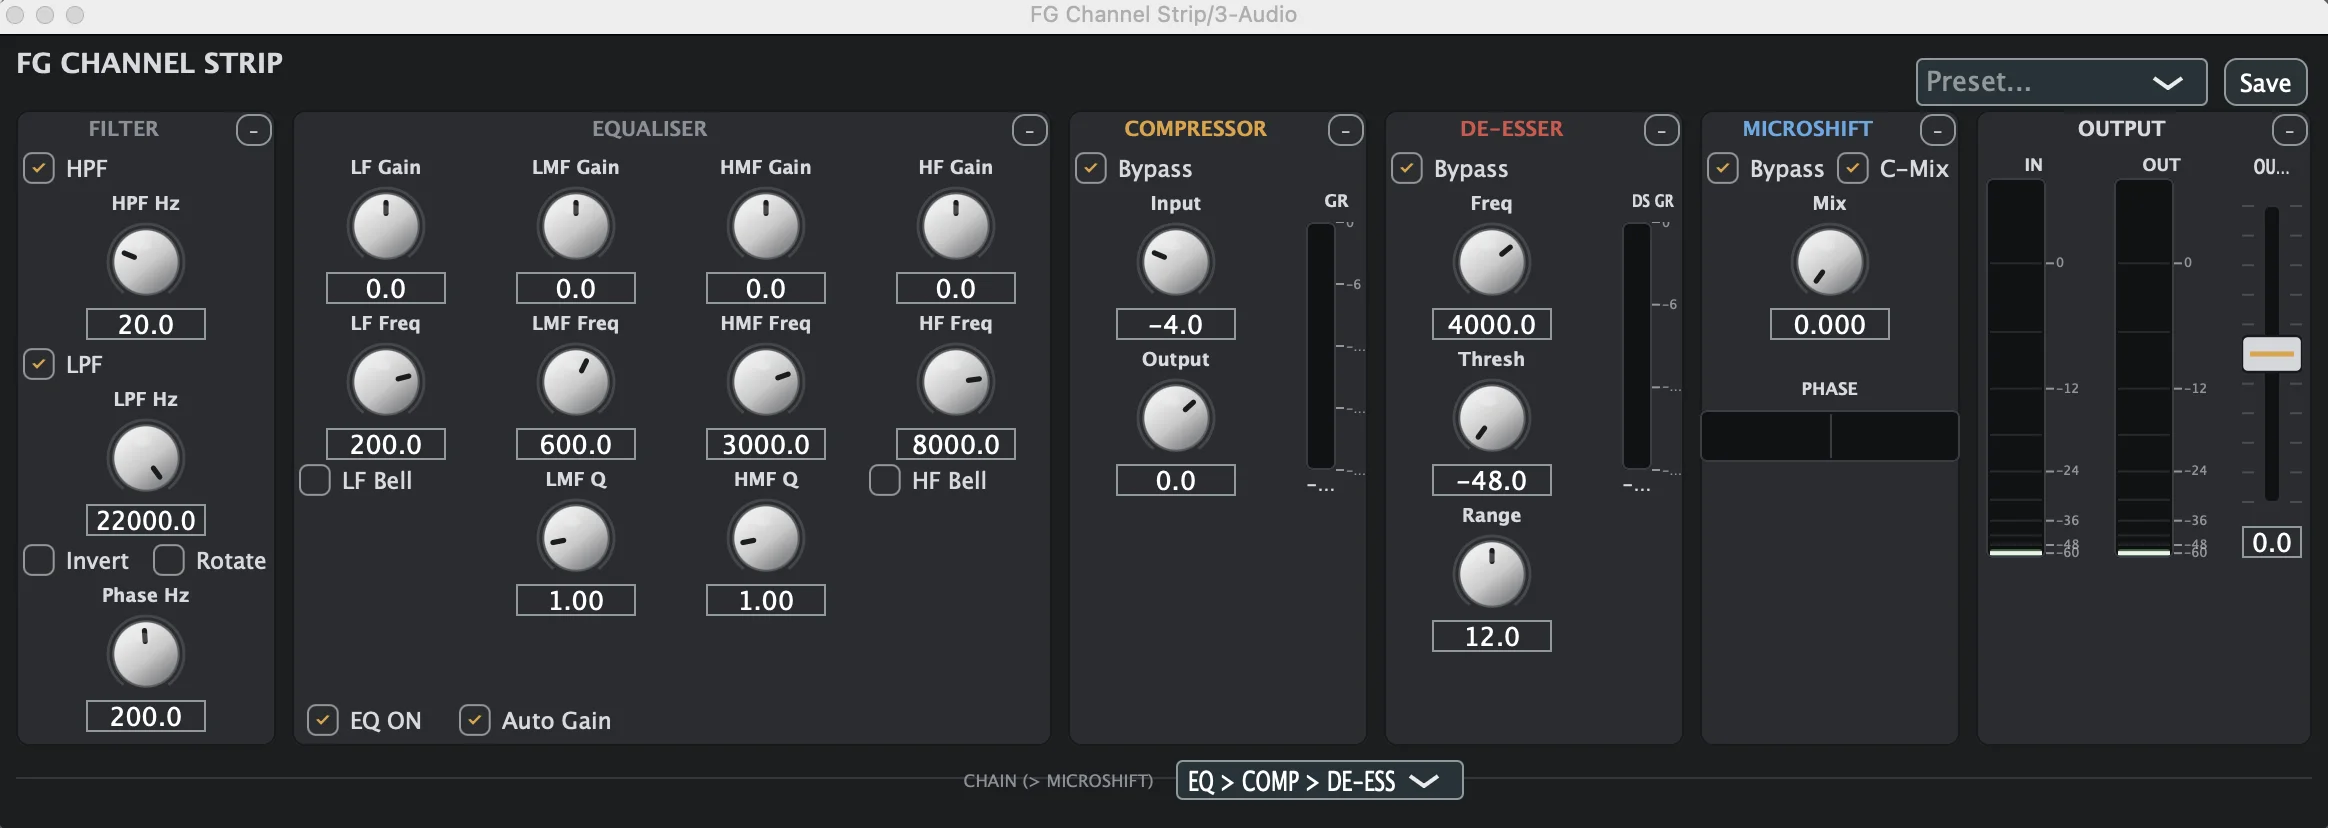Toggle the Auto Gain checkbox
The width and height of the screenshot is (2328, 828).
pyautogui.click(x=475, y=720)
